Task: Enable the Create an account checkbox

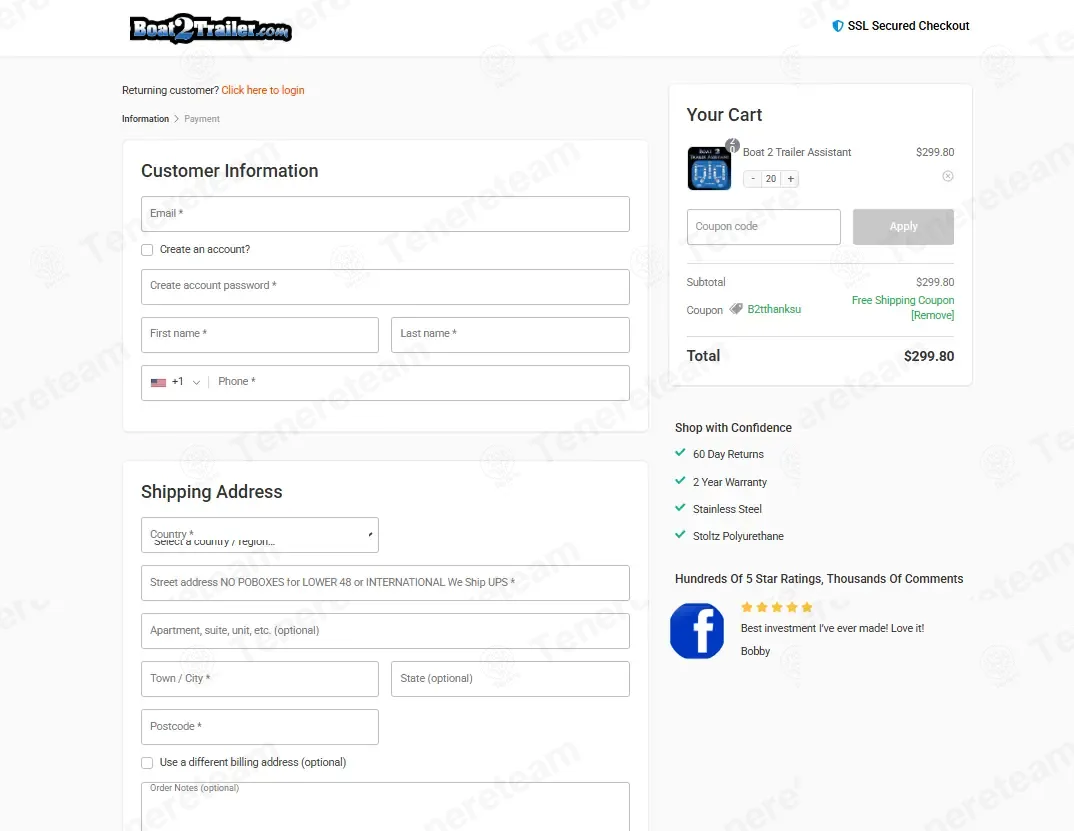Action: pyautogui.click(x=147, y=250)
